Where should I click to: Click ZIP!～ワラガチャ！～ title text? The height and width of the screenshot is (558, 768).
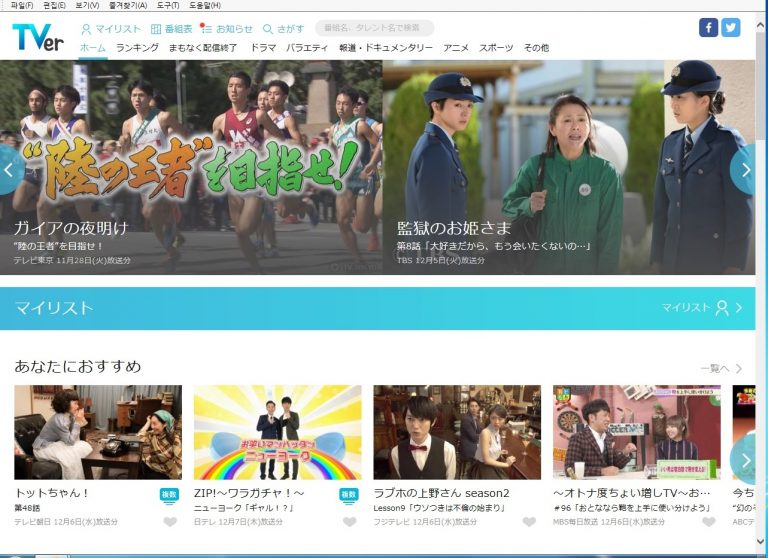point(249,493)
